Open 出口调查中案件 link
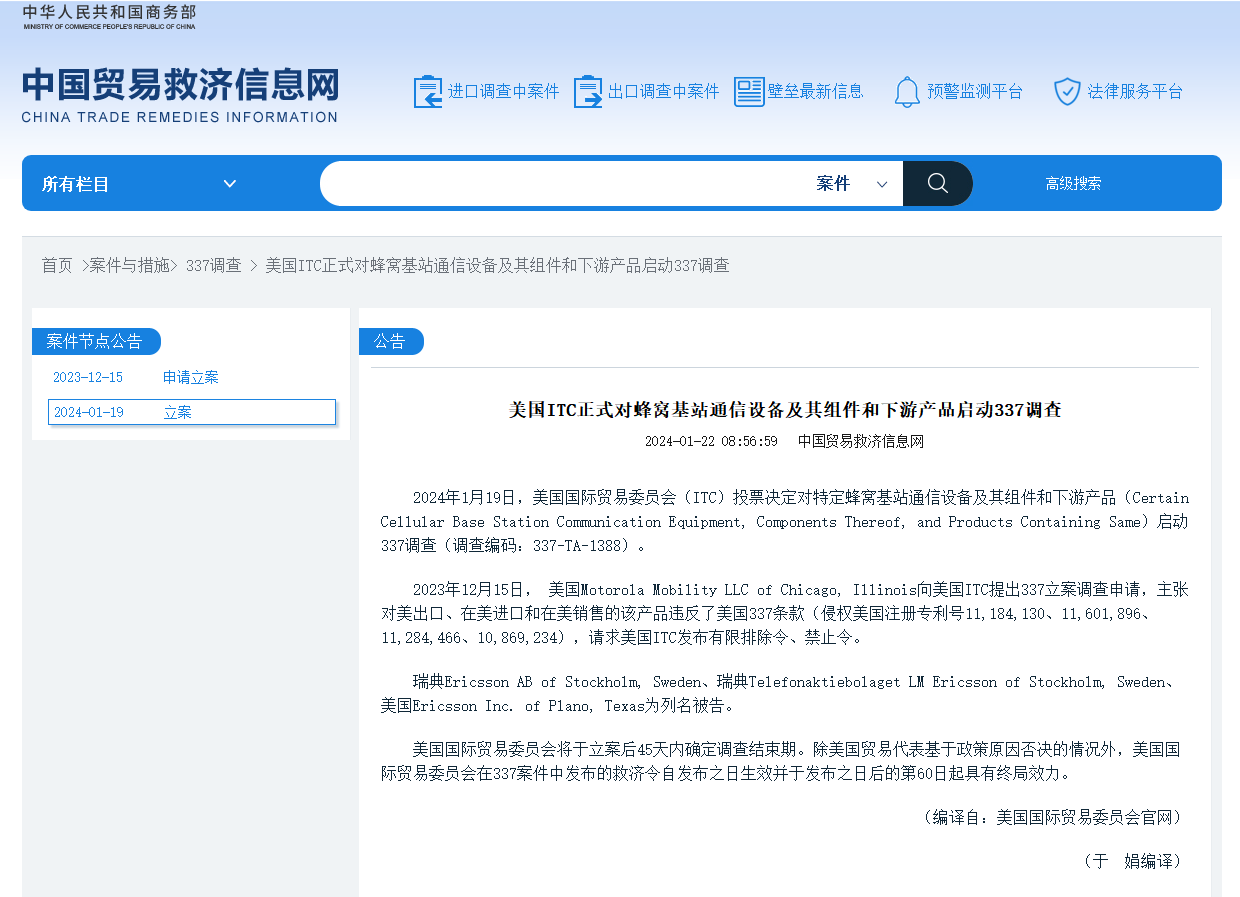Viewport: 1240px width, 897px height. click(x=664, y=92)
